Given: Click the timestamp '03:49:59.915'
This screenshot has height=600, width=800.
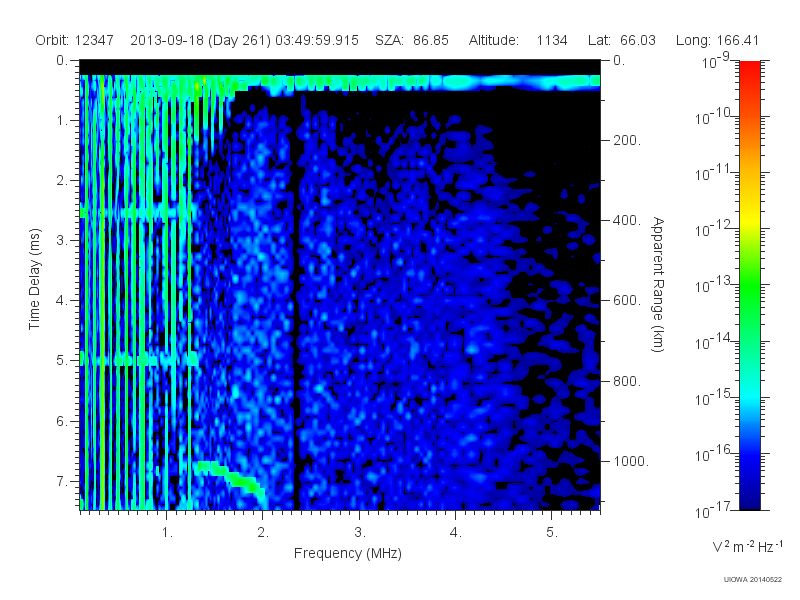Looking at the screenshot, I should point(317,40).
